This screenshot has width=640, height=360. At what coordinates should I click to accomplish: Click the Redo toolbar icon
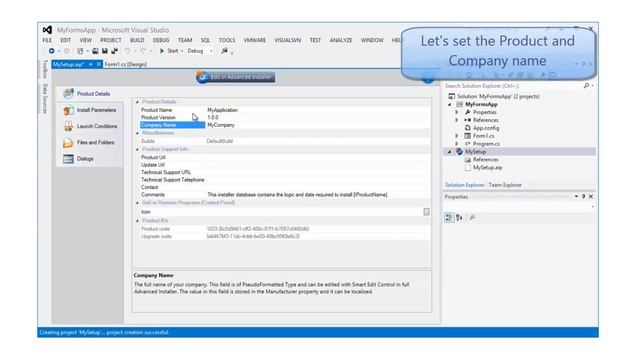tap(142, 51)
